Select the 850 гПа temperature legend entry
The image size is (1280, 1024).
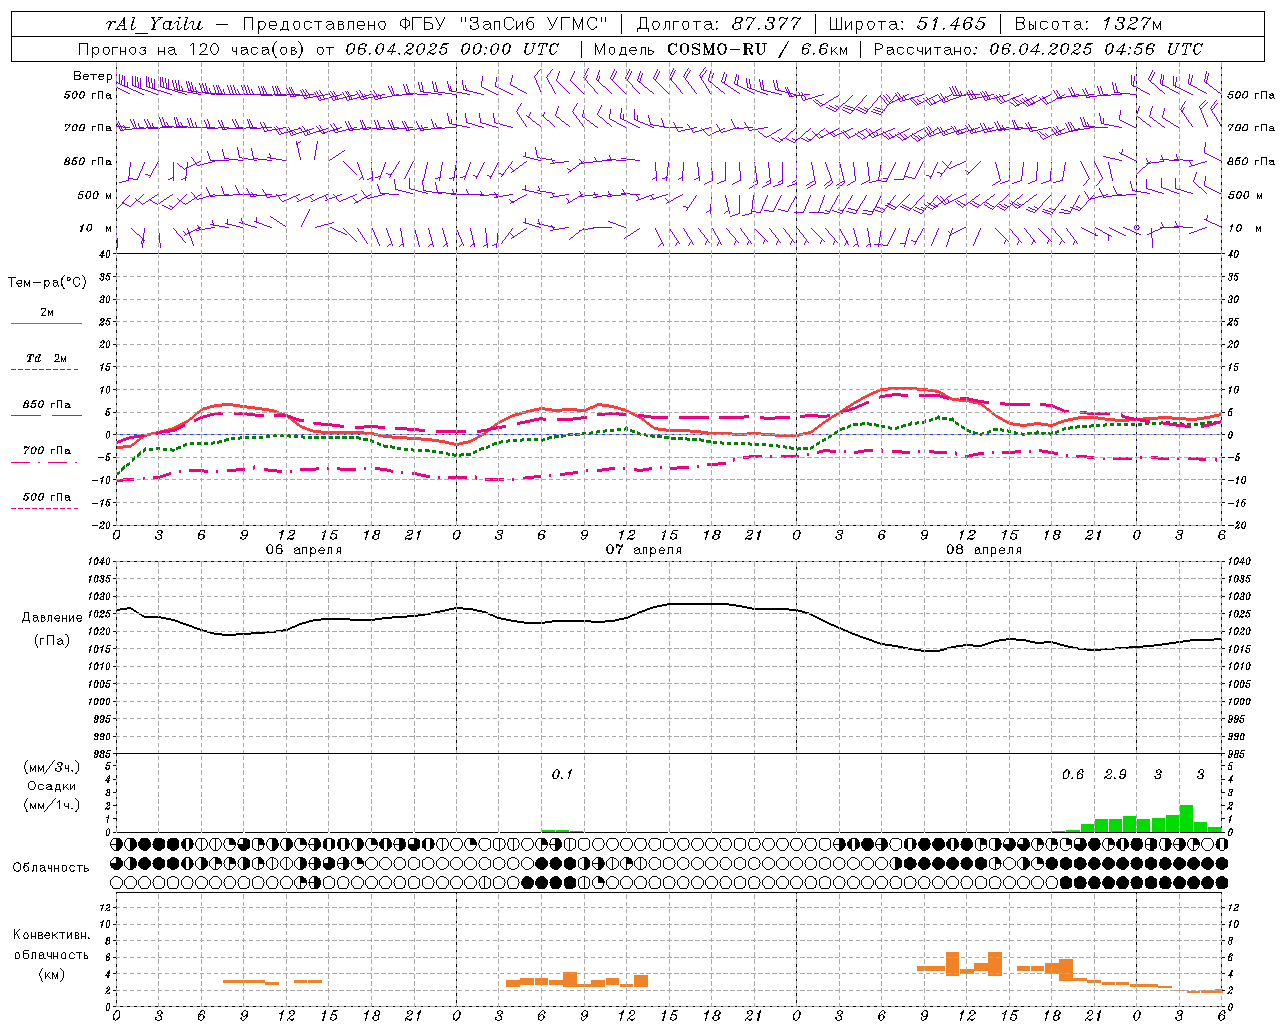(x=47, y=405)
